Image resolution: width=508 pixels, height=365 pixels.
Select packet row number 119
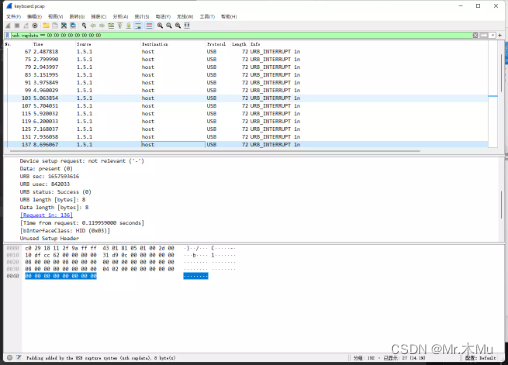[x=246, y=121]
